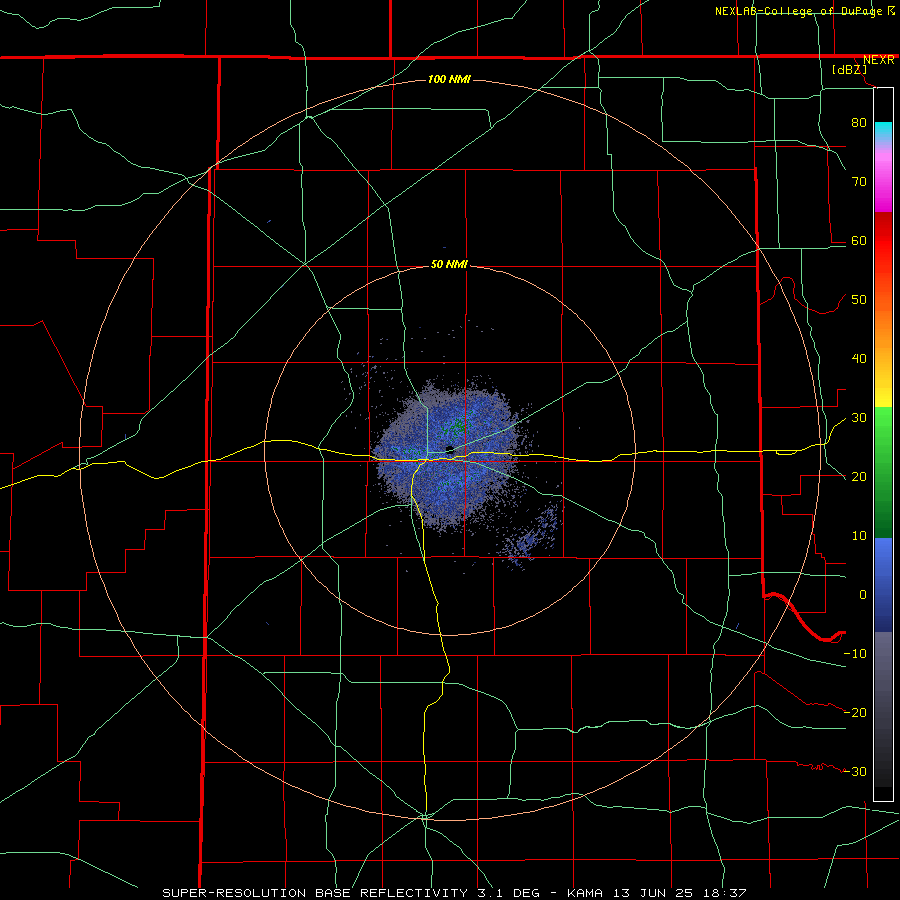Click the -20 value on the dBZ scale
900x900 pixels.
[855, 712]
